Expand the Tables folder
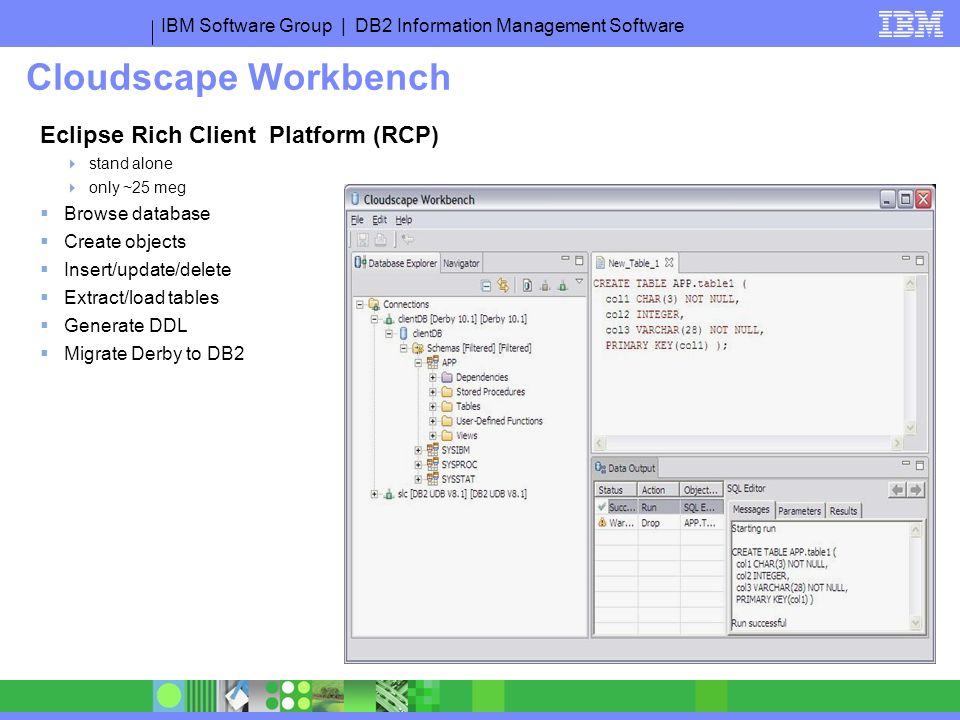Screen dimensions: 960x720 pos(433,407)
